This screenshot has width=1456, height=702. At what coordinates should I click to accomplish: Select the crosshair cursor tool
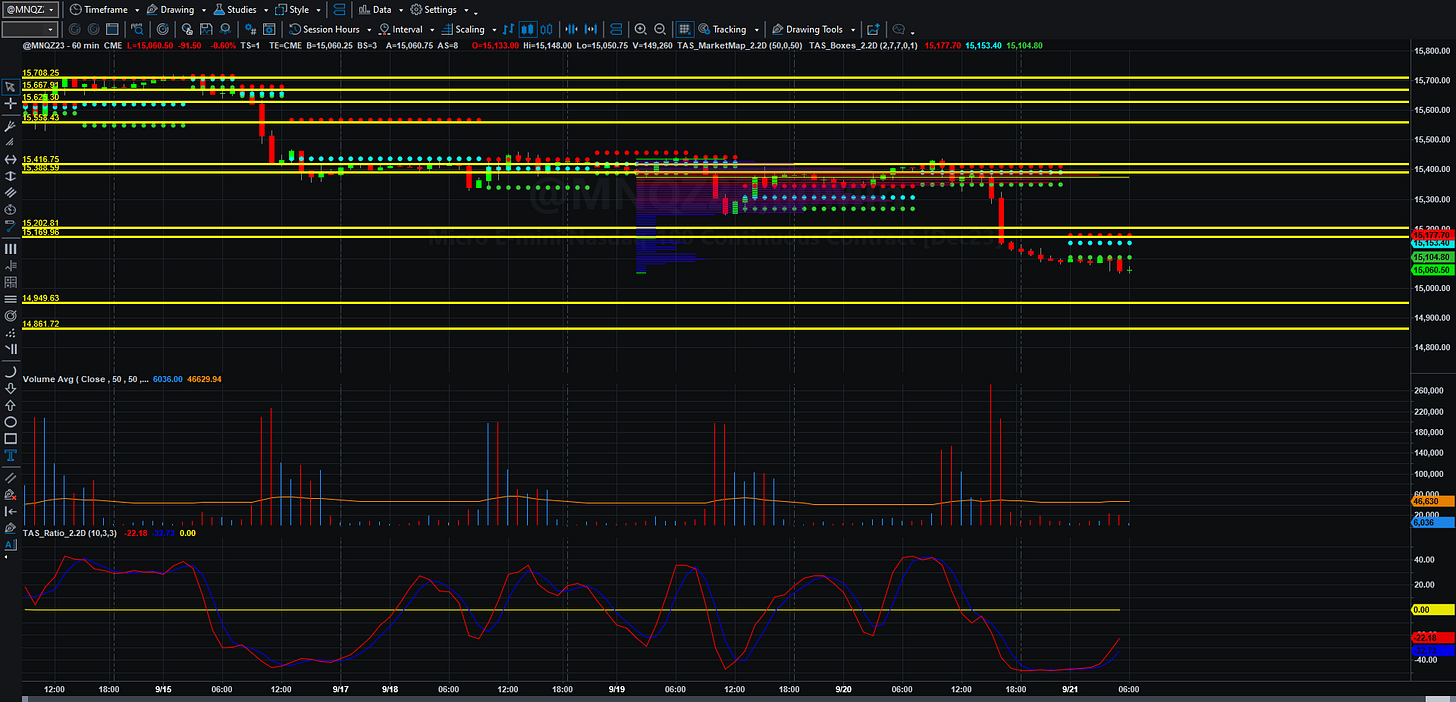[x=10, y=103]
